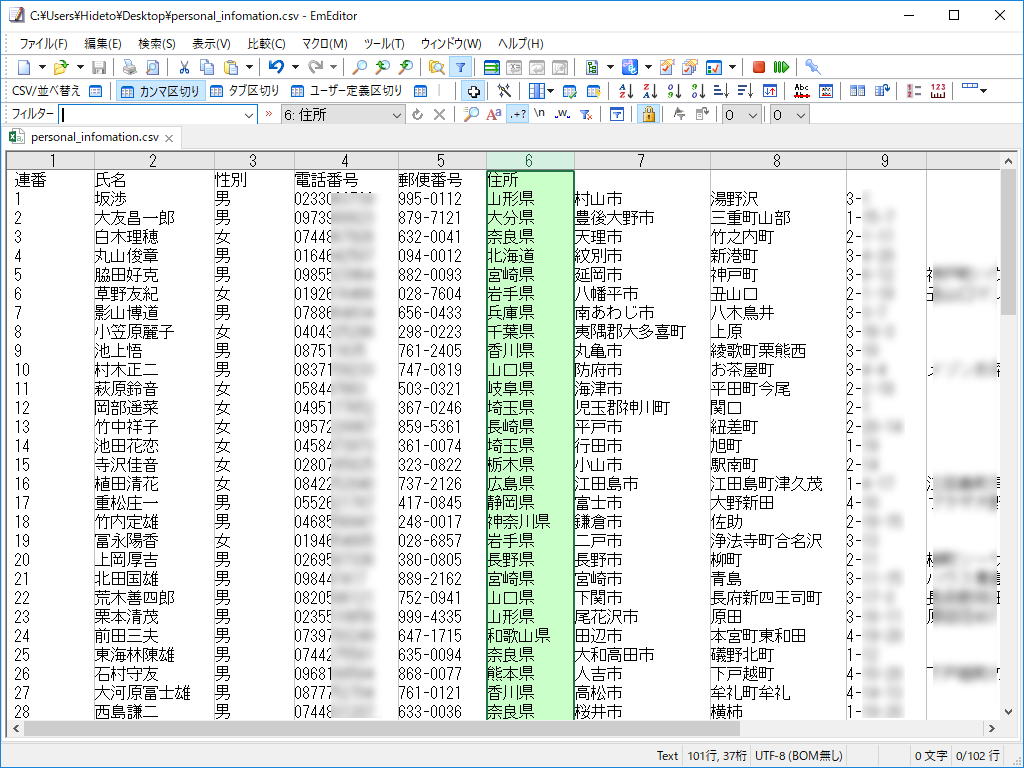Open 比較(C) menu
This screenshot has width=1024, height=768.
pos(266,44)
